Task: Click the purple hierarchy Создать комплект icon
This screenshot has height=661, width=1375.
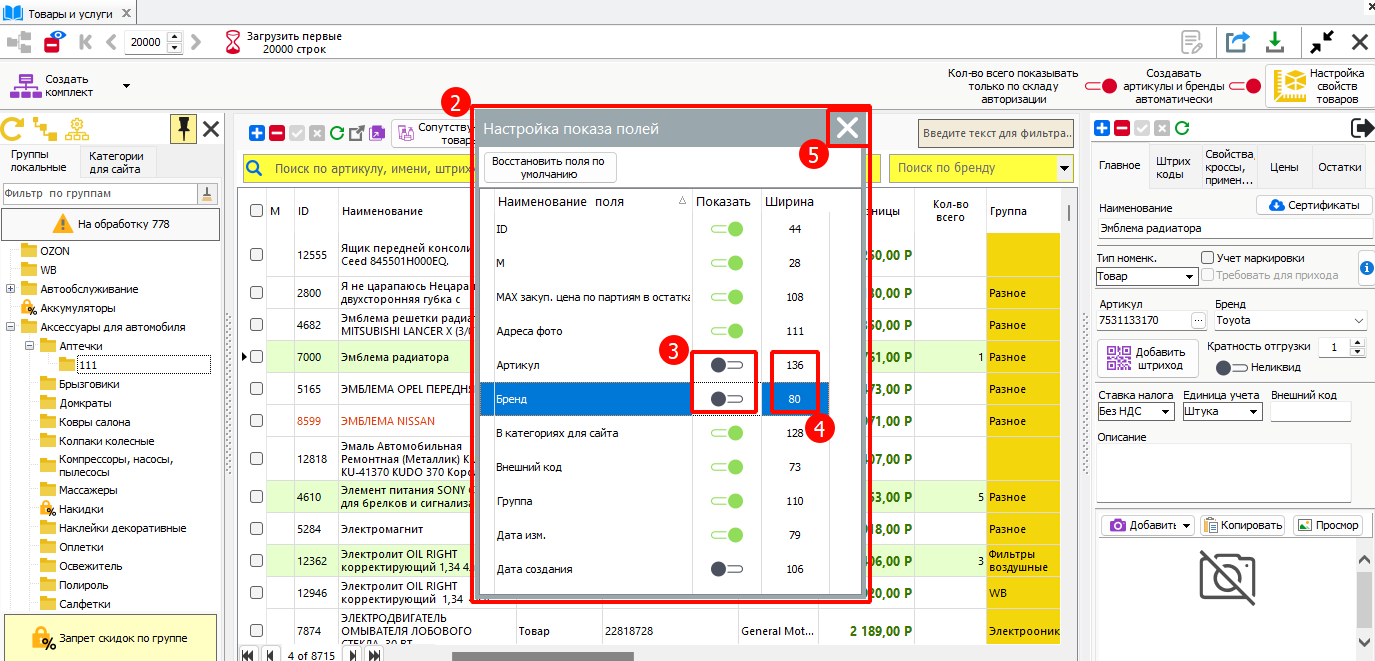Action: (x=24, y=86)
